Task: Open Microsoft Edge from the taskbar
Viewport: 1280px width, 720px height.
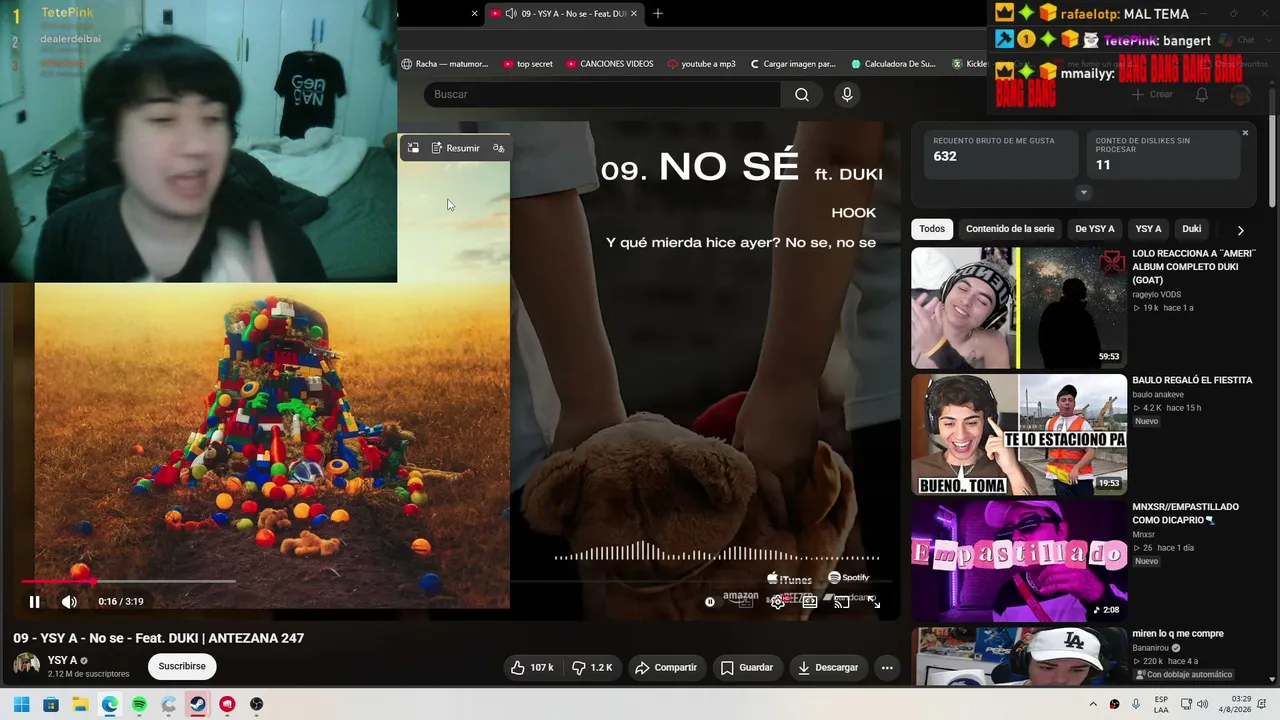Action: click(110, 704)
